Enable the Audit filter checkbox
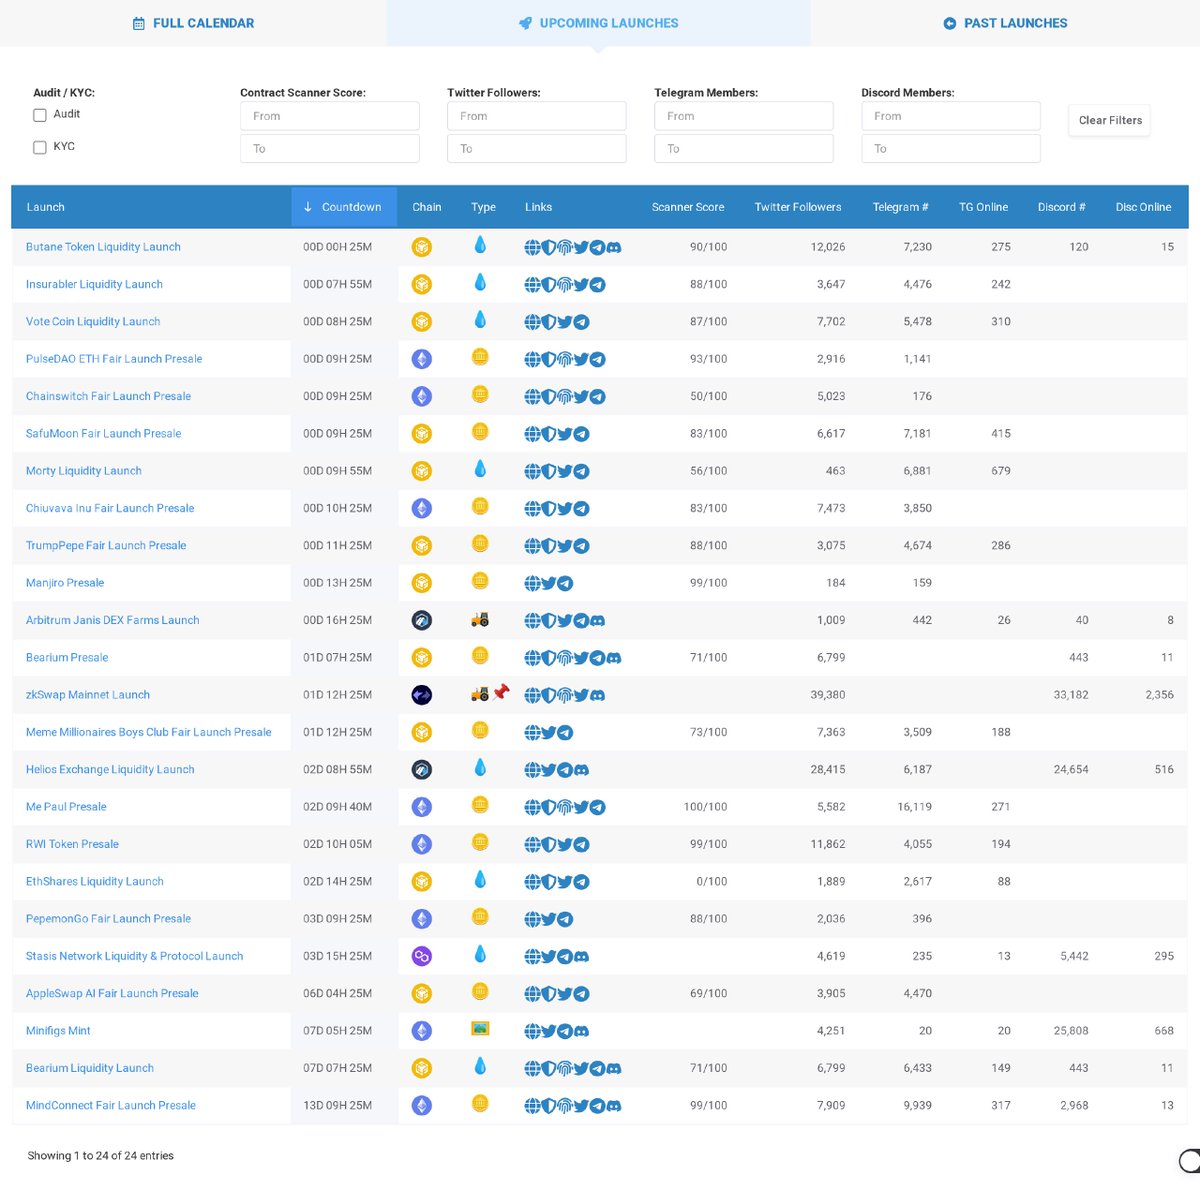This screenshot has height=1190, width=1200. coord(40,115)
